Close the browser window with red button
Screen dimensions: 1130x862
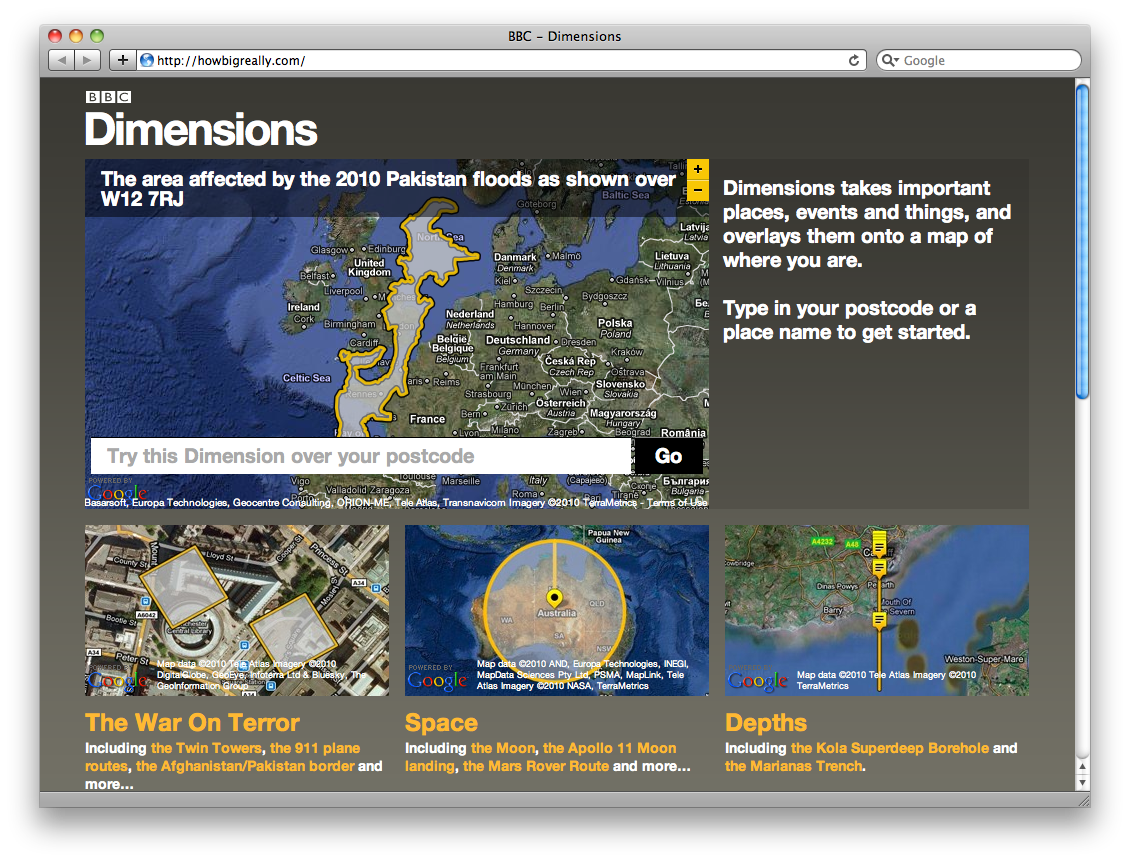[55, 35]
